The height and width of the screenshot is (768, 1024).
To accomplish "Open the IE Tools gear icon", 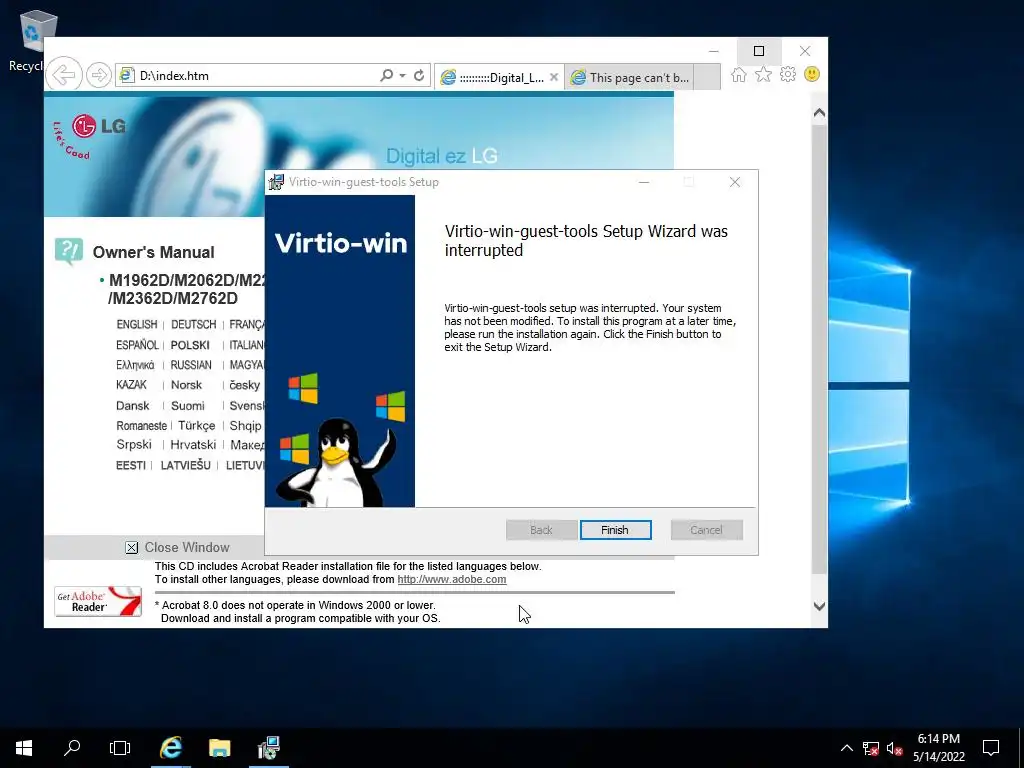I will click(788, 74).
